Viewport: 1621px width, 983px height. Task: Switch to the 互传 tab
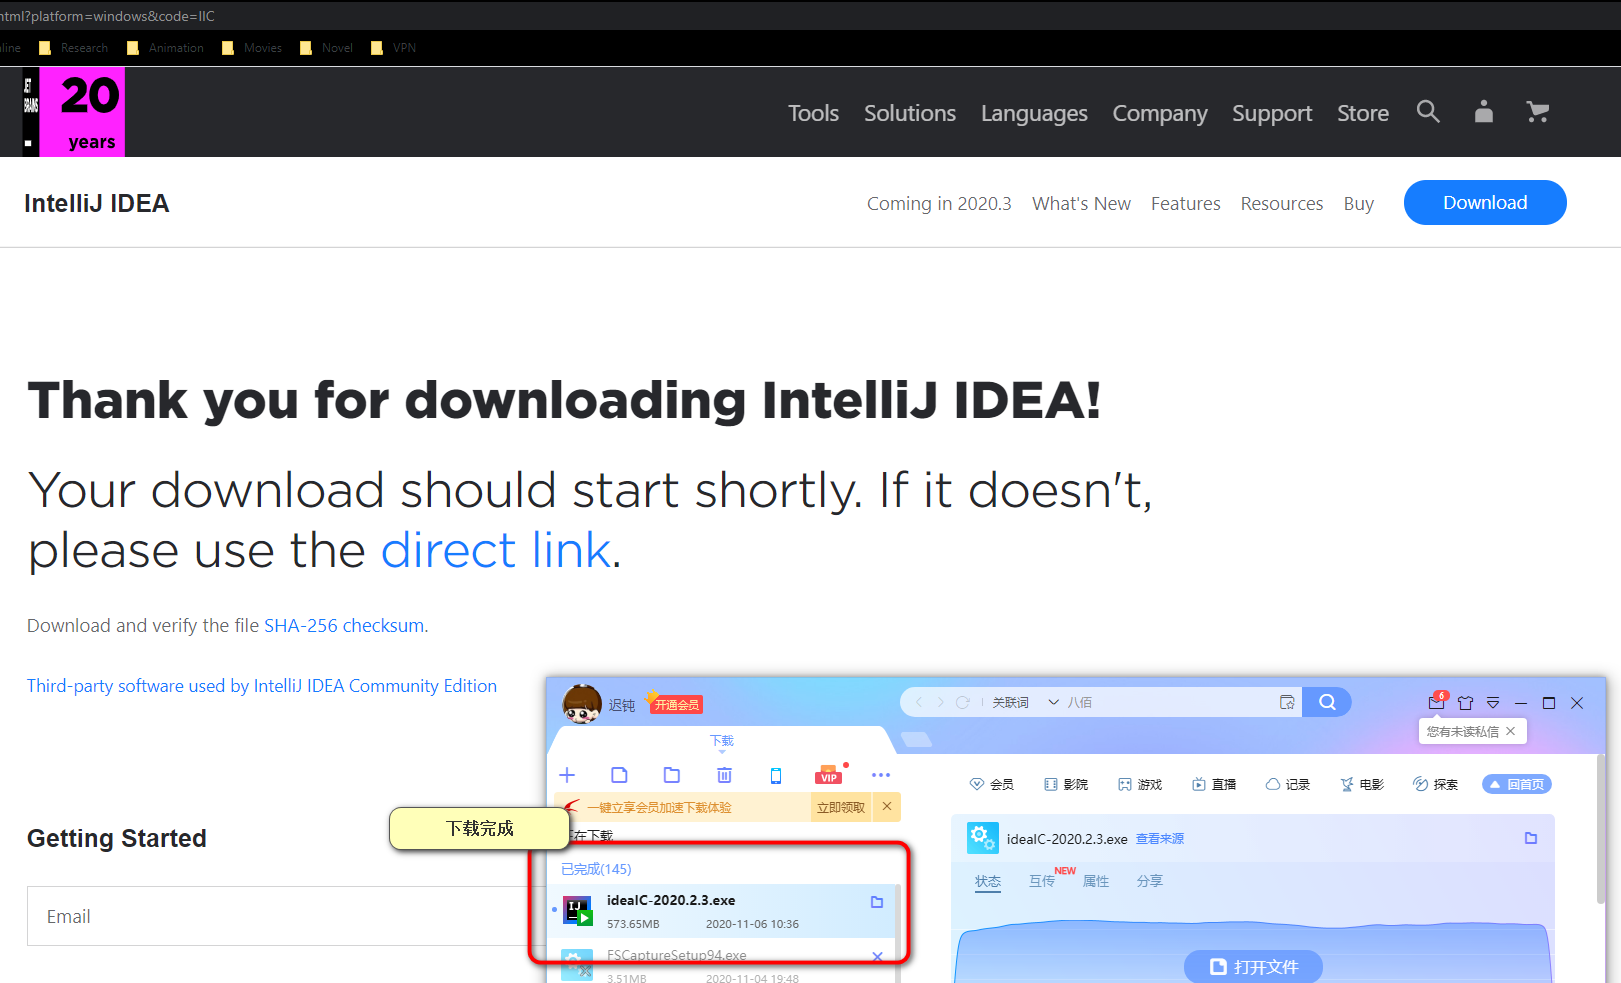coord(1042,881)
